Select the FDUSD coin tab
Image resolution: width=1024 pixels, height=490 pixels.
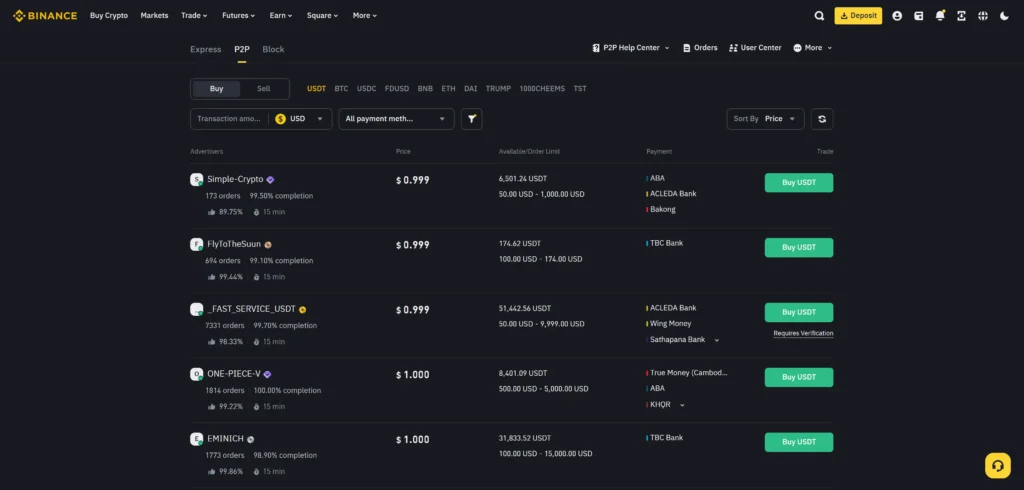coord(397,89)
